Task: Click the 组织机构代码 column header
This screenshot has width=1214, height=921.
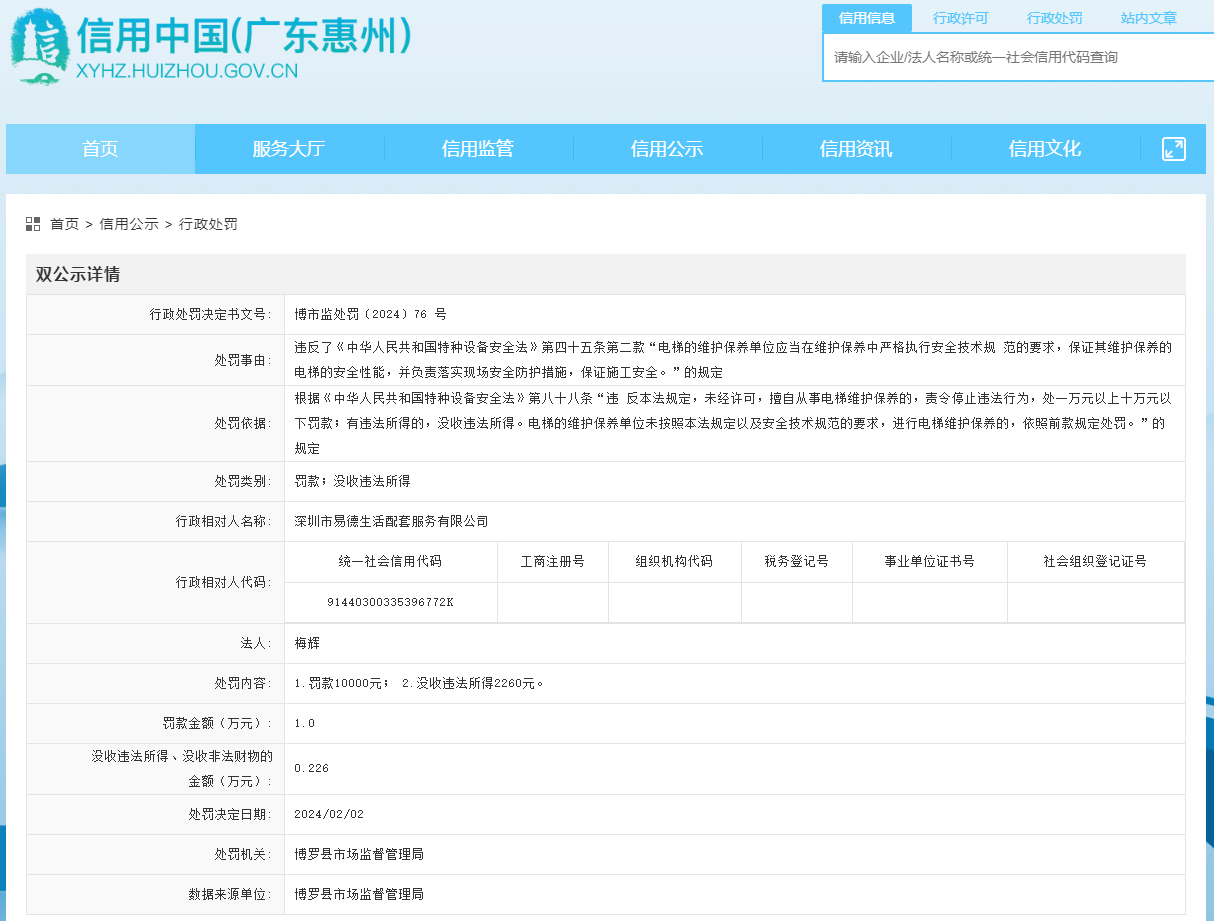Action: pos(675,562)
